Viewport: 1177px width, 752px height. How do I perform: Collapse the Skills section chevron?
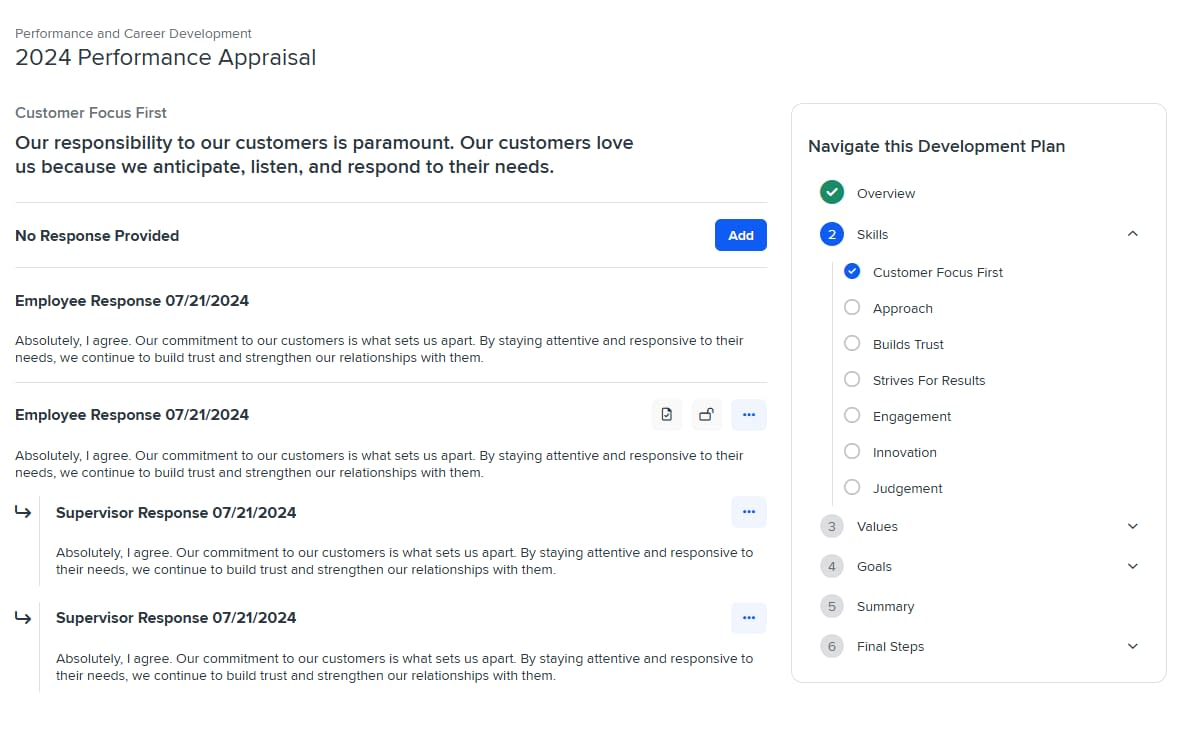[1132, 234]
